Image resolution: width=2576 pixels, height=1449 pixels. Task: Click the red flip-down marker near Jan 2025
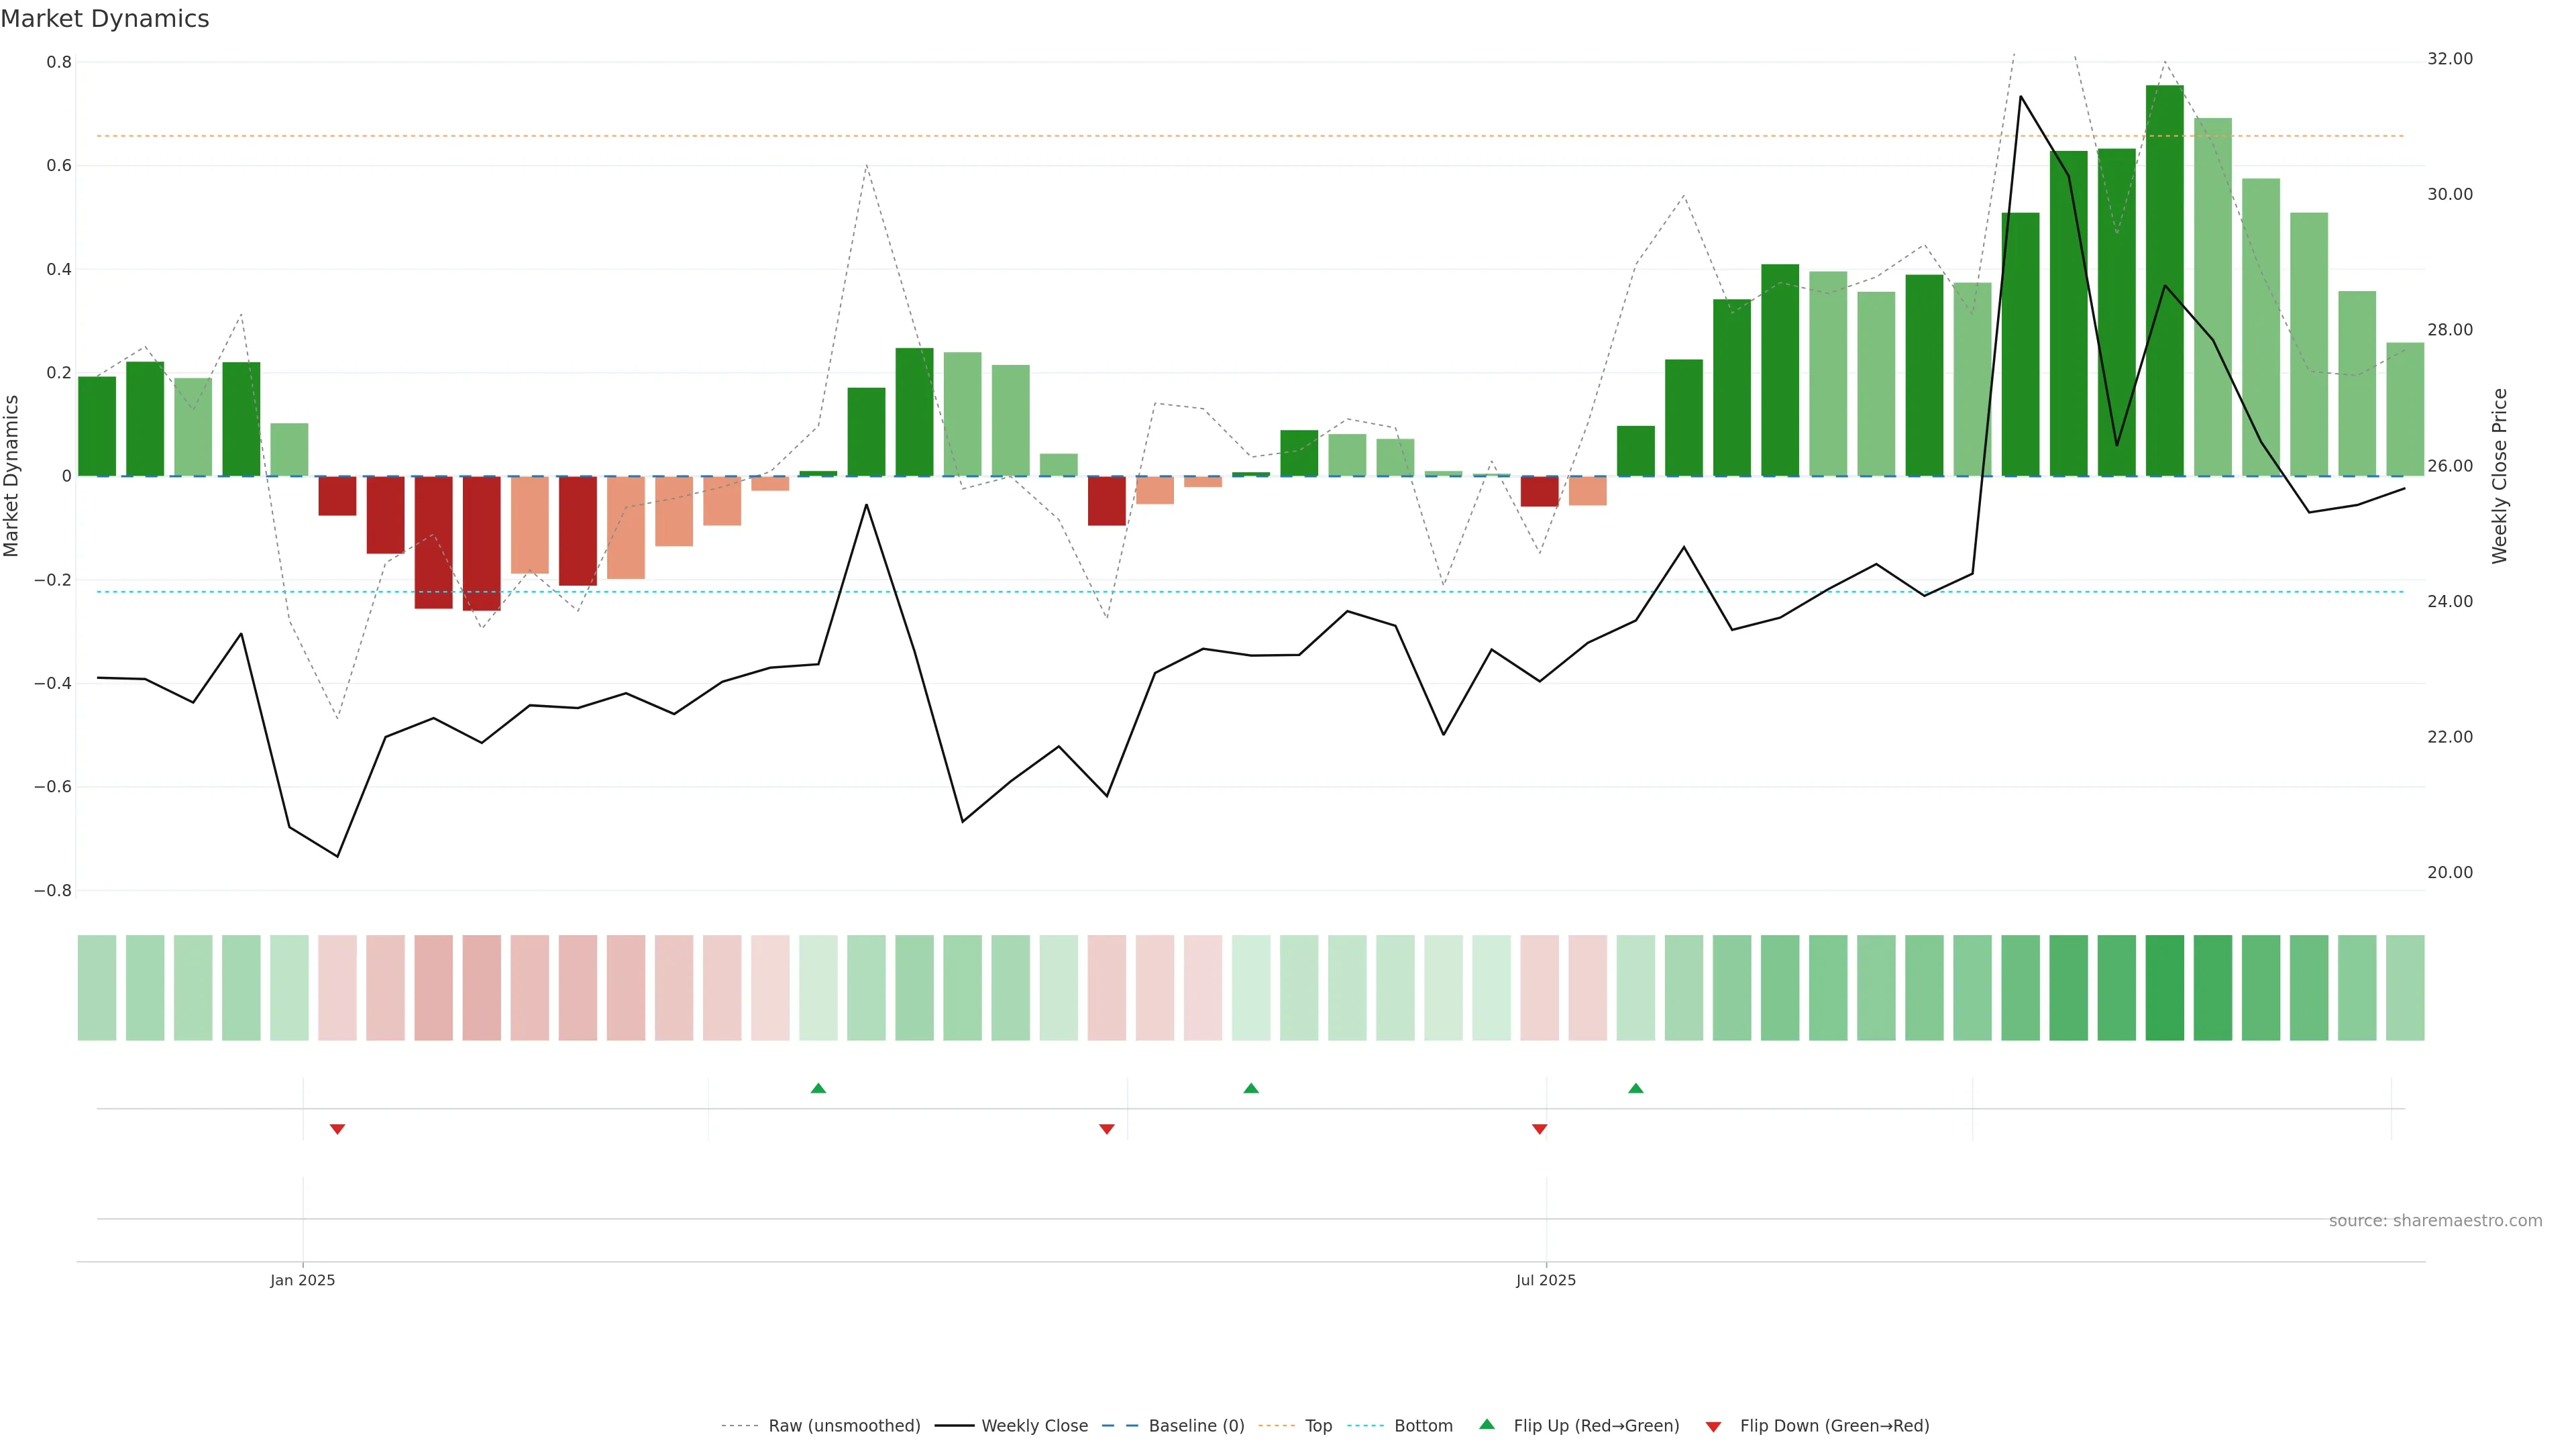coord(337,1129)
